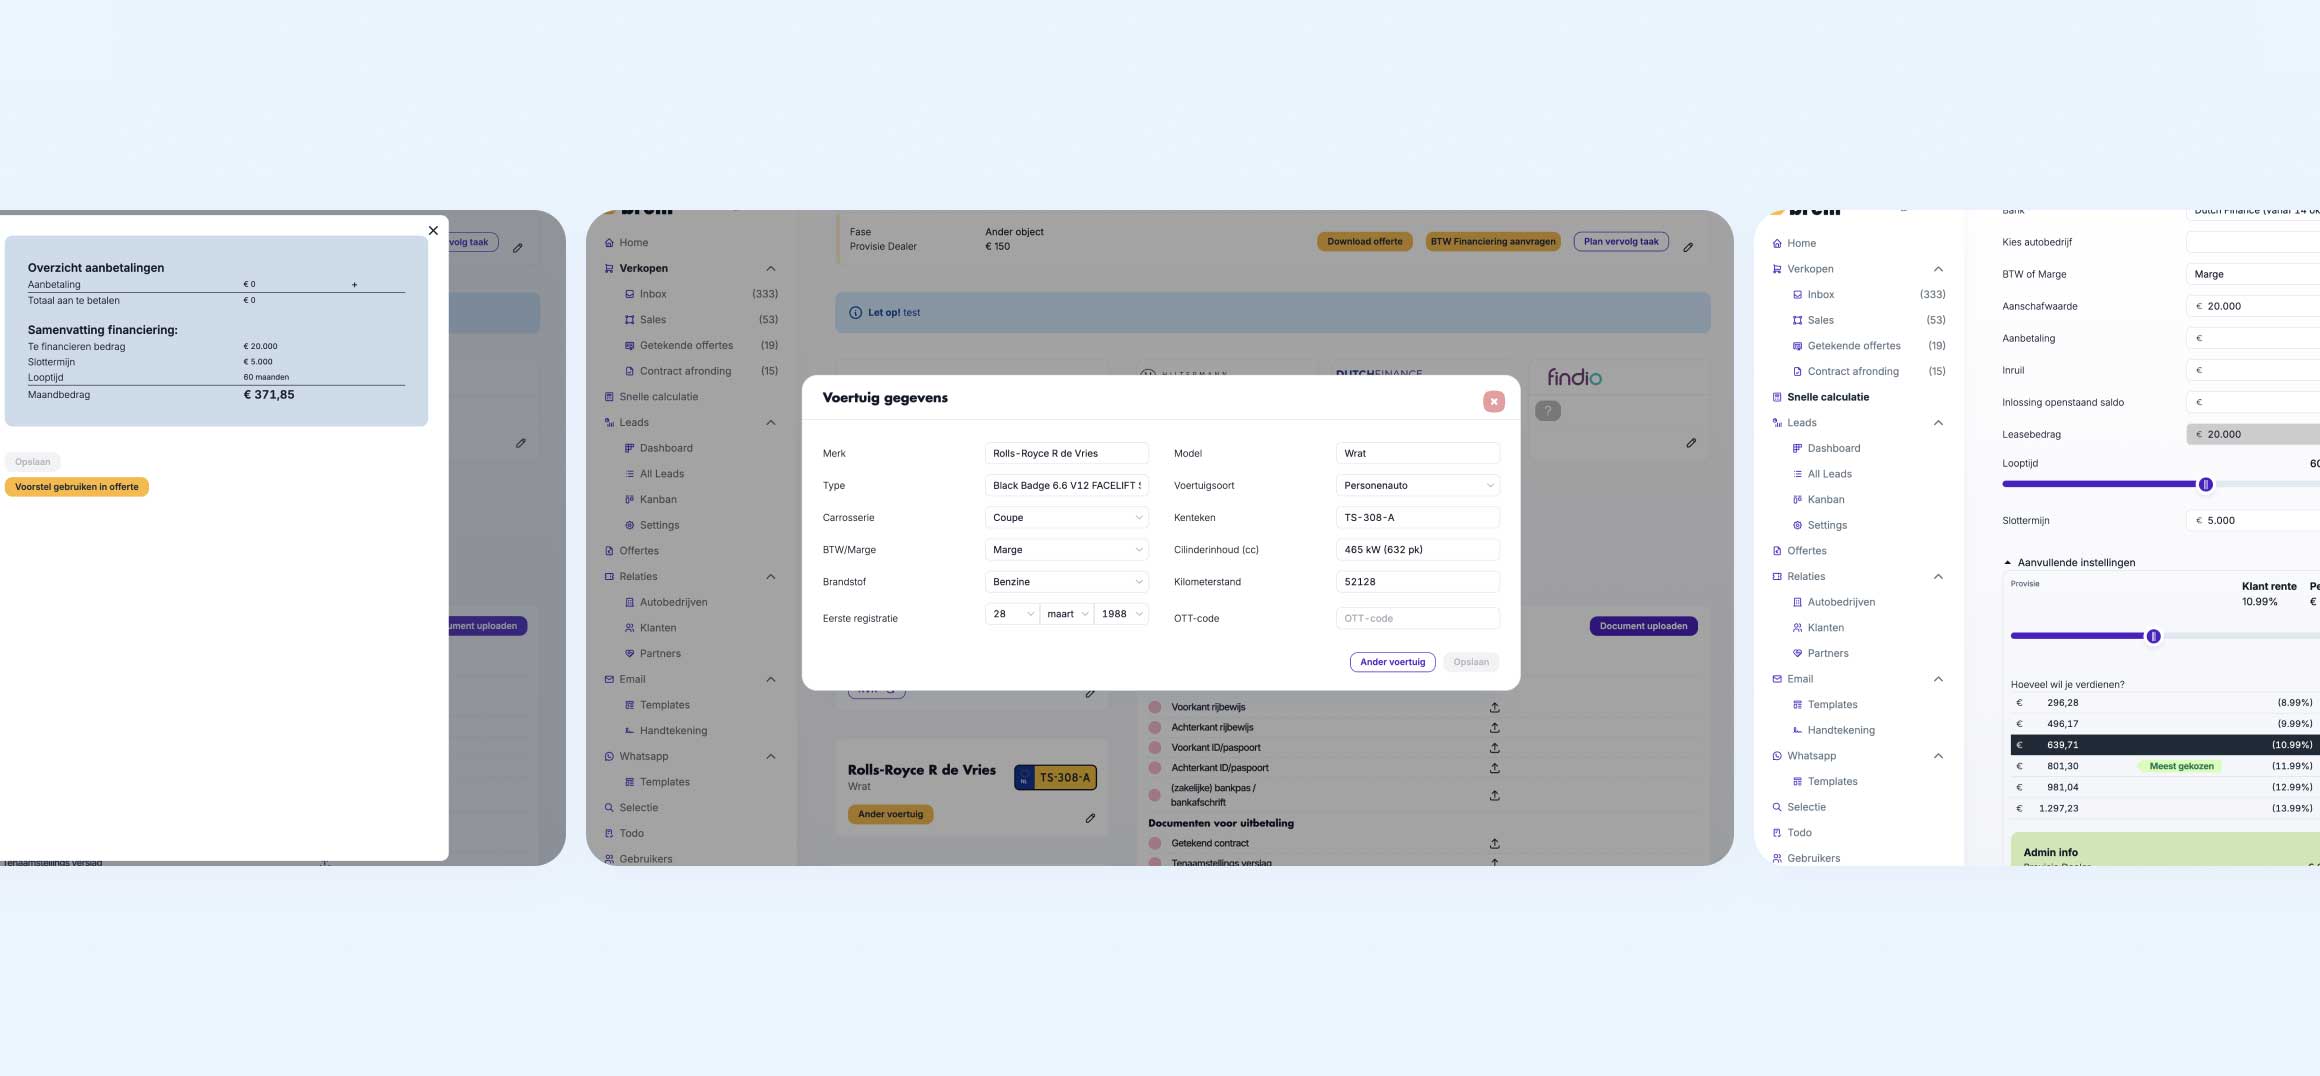The height and width of the screenshot is (1076, 2320).
Task: Adjust the Looptijd slider handle
Action: (2205, 484)
